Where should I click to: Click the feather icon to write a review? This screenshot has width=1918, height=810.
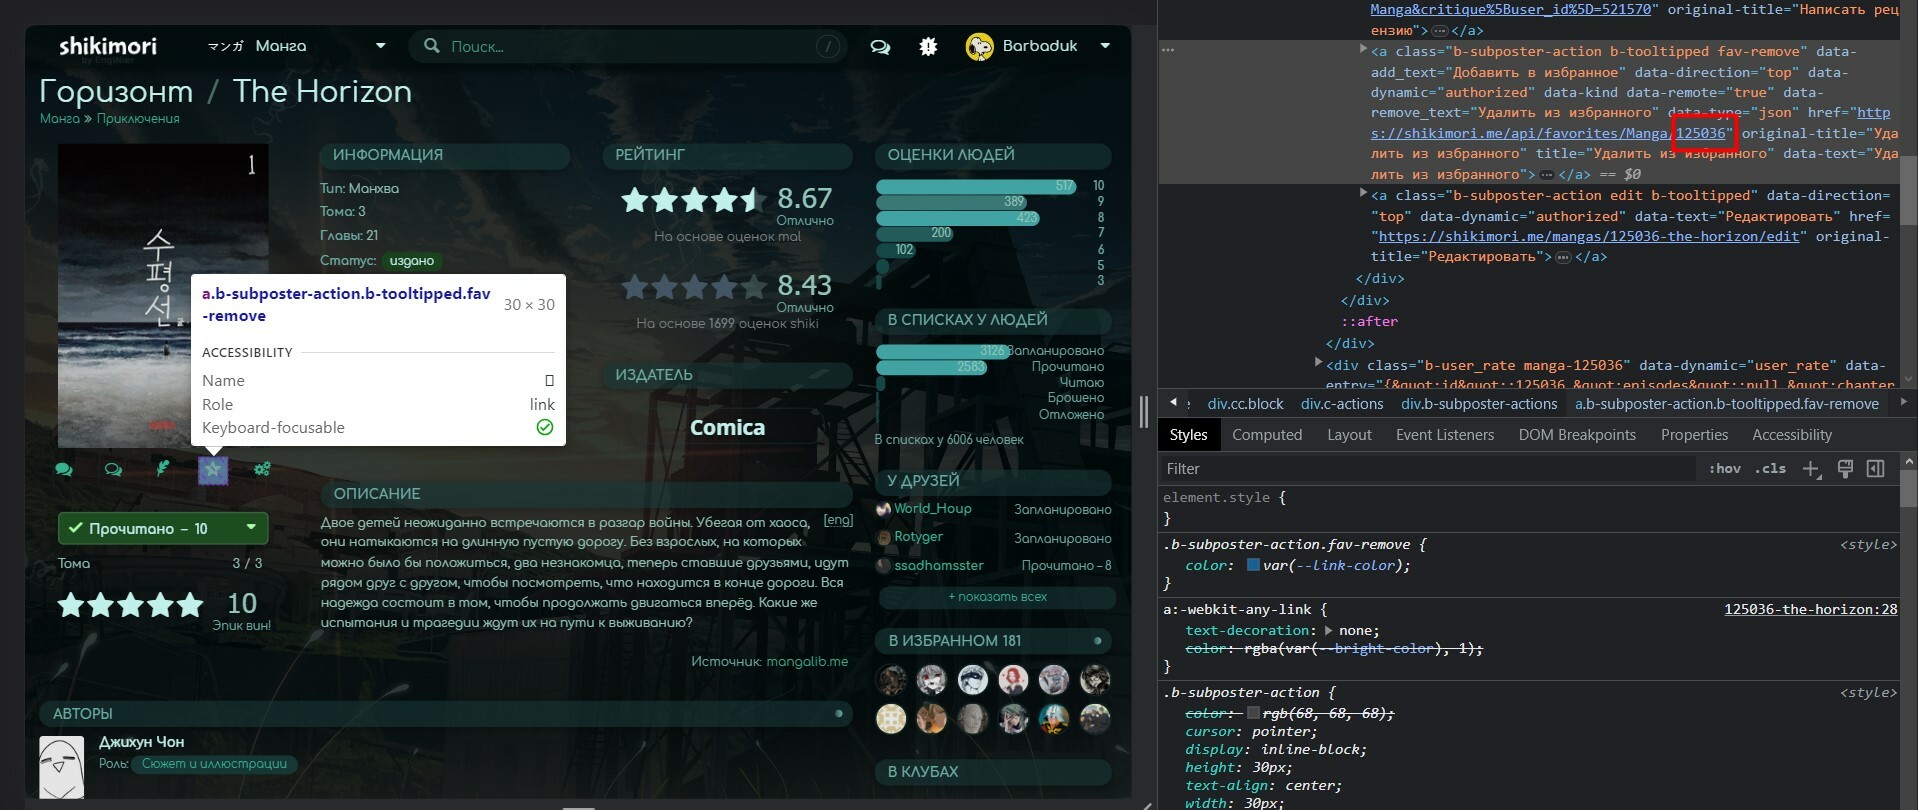(x=163, y=469)
